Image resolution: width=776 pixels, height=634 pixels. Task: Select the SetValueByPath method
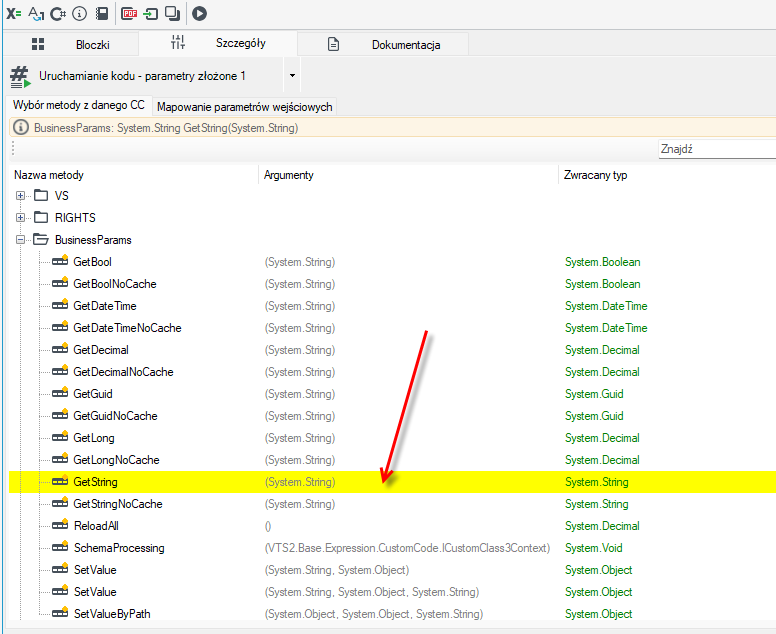112,614
